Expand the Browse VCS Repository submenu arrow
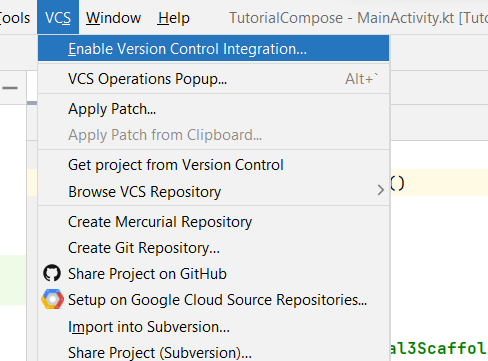Image resolution: width=488 pixels, height=361 pixels. (x=381, y=190)
